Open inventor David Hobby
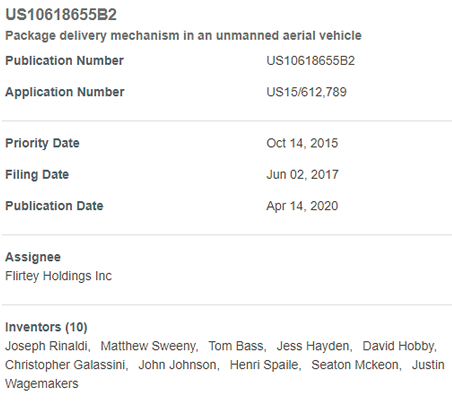The width and height of the screenshot is (452, 401). [399, 346]
